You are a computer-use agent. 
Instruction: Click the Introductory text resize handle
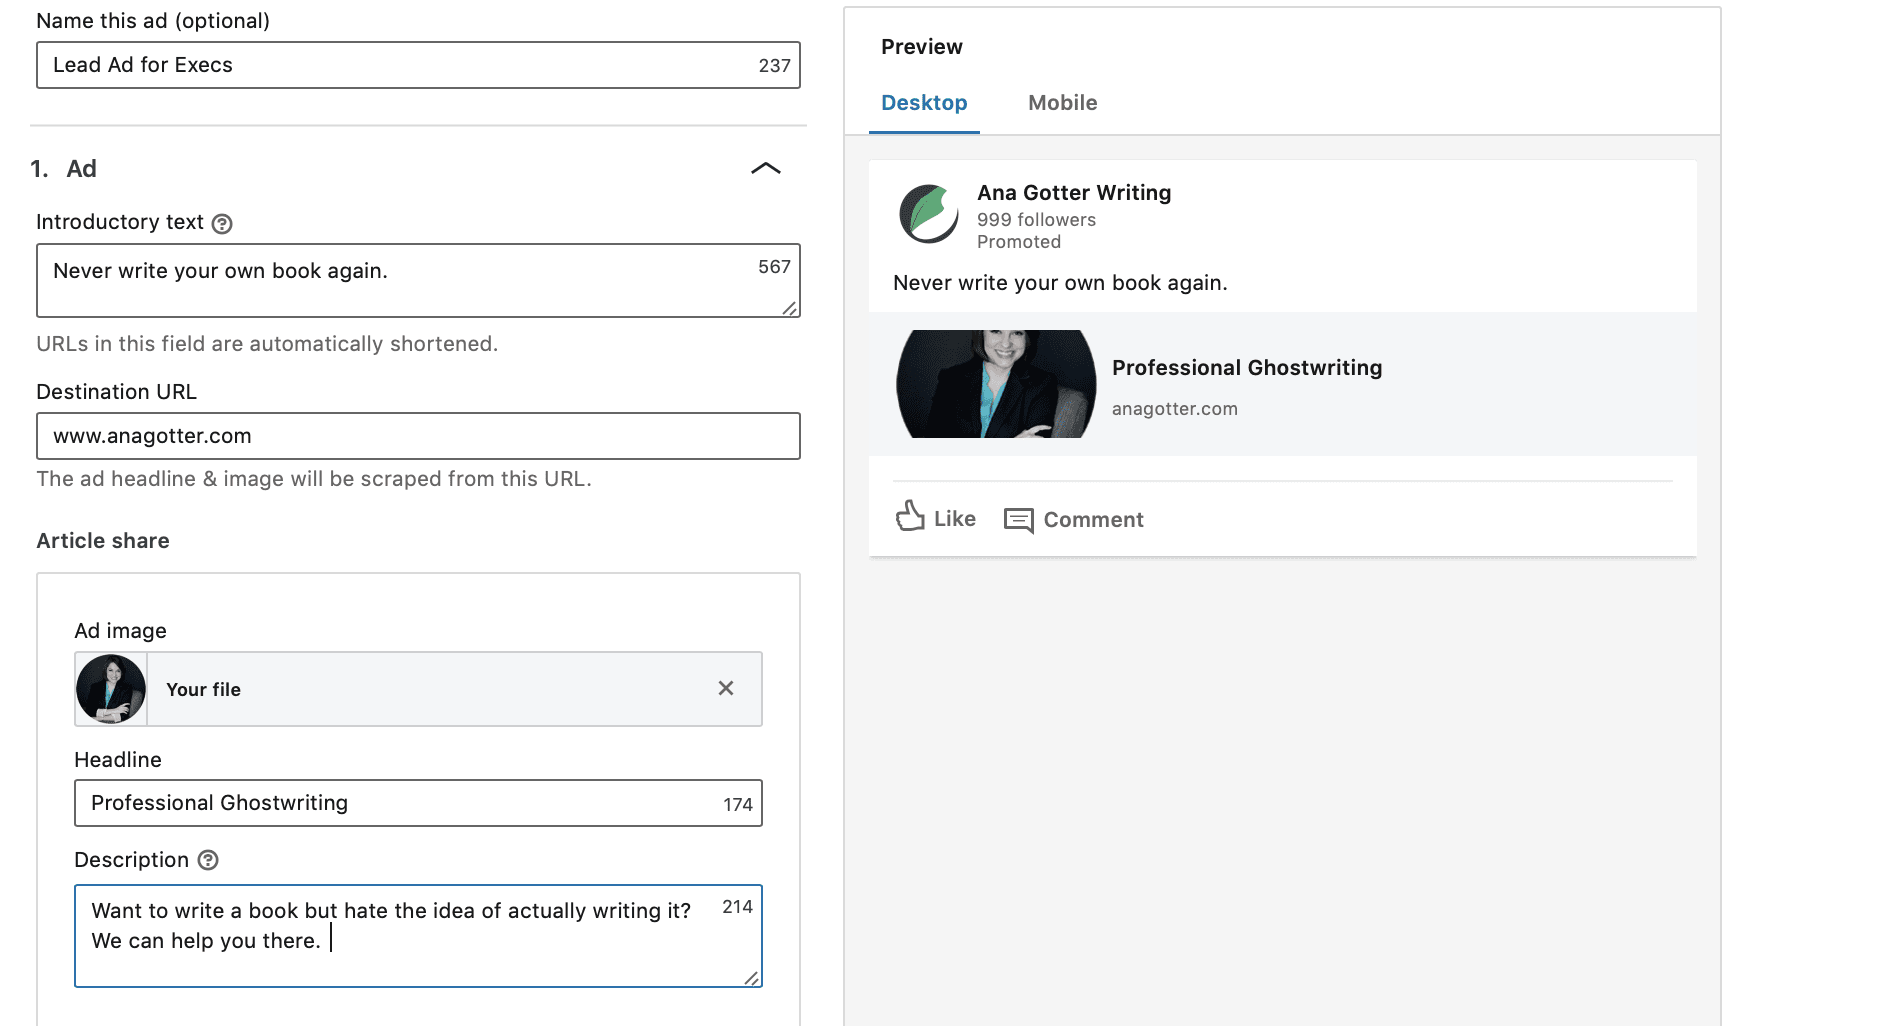[x=789, y=308]
